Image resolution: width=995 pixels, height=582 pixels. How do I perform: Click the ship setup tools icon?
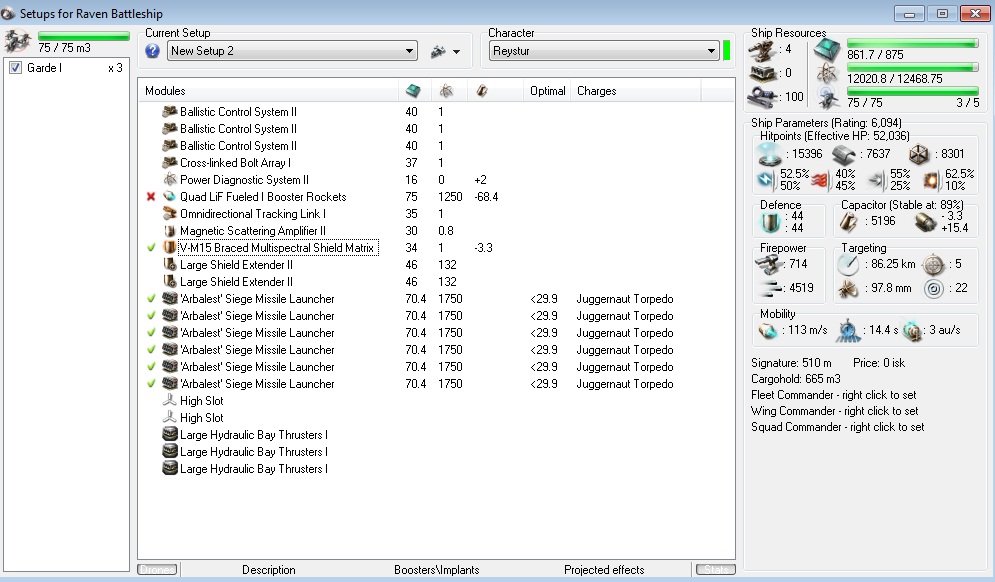point(438,51)
